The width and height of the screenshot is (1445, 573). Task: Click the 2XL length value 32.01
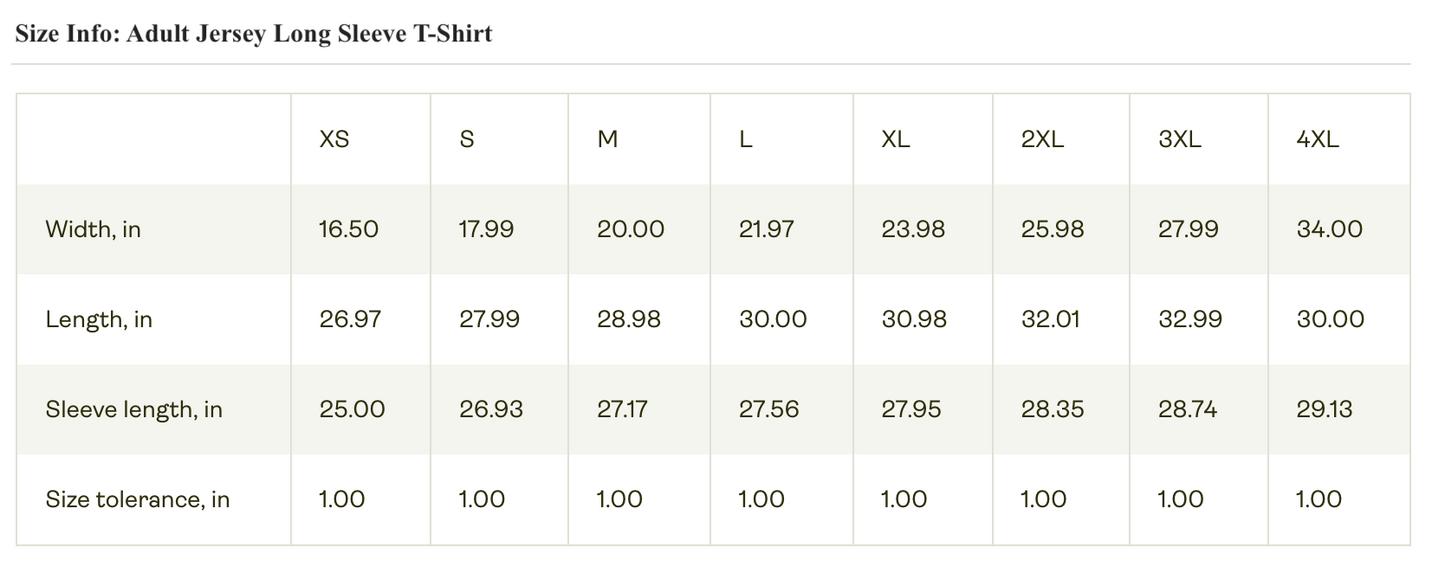pos(1052,320)
